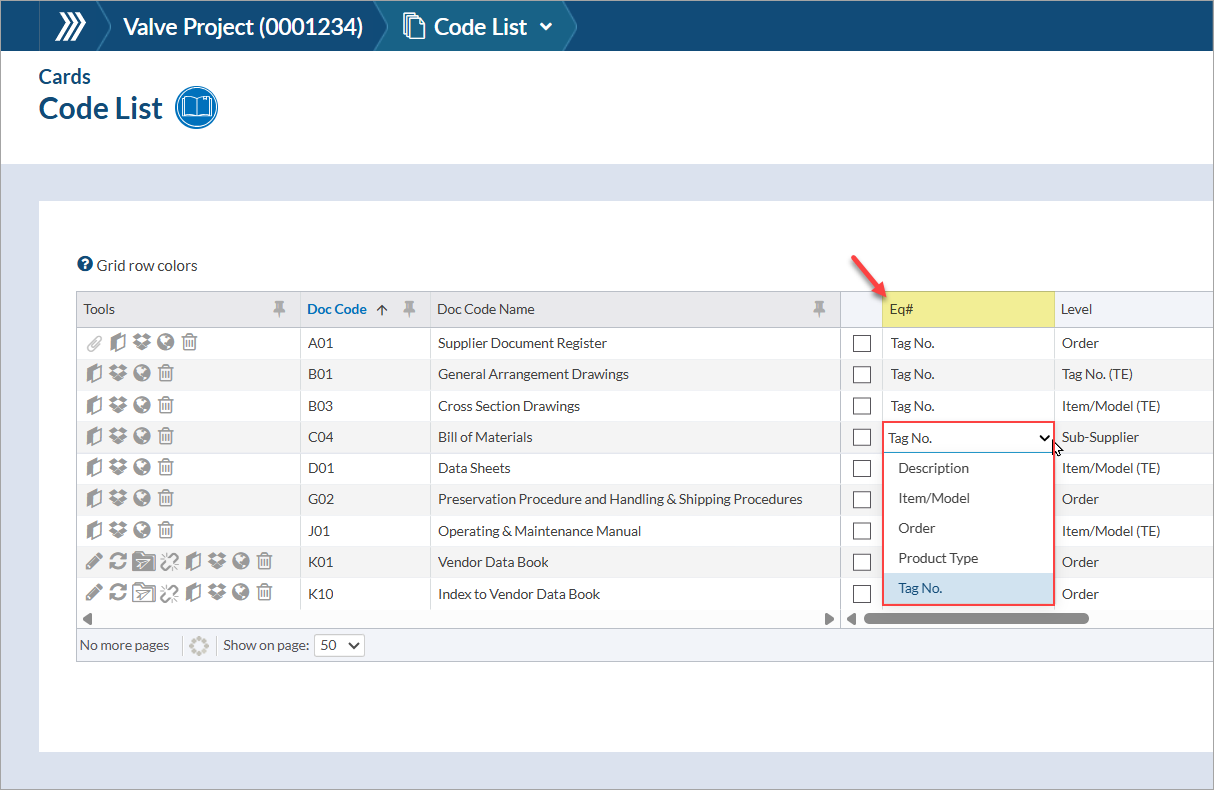Tick the checkbox for Operating & Maintenance Manual
Image resolution: width=1214 pixels, height=790 pixels.
click(862, 531)
